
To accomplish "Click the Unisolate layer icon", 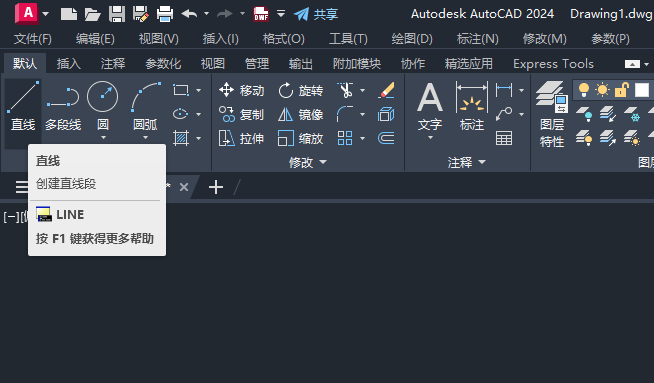I will pos(608,138).
